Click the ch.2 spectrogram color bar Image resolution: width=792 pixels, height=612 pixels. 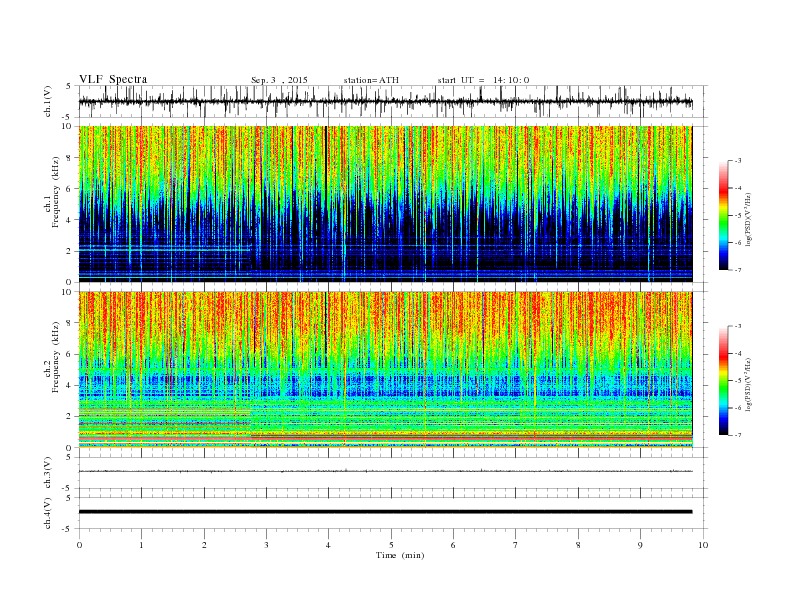(x=723, y=380)
